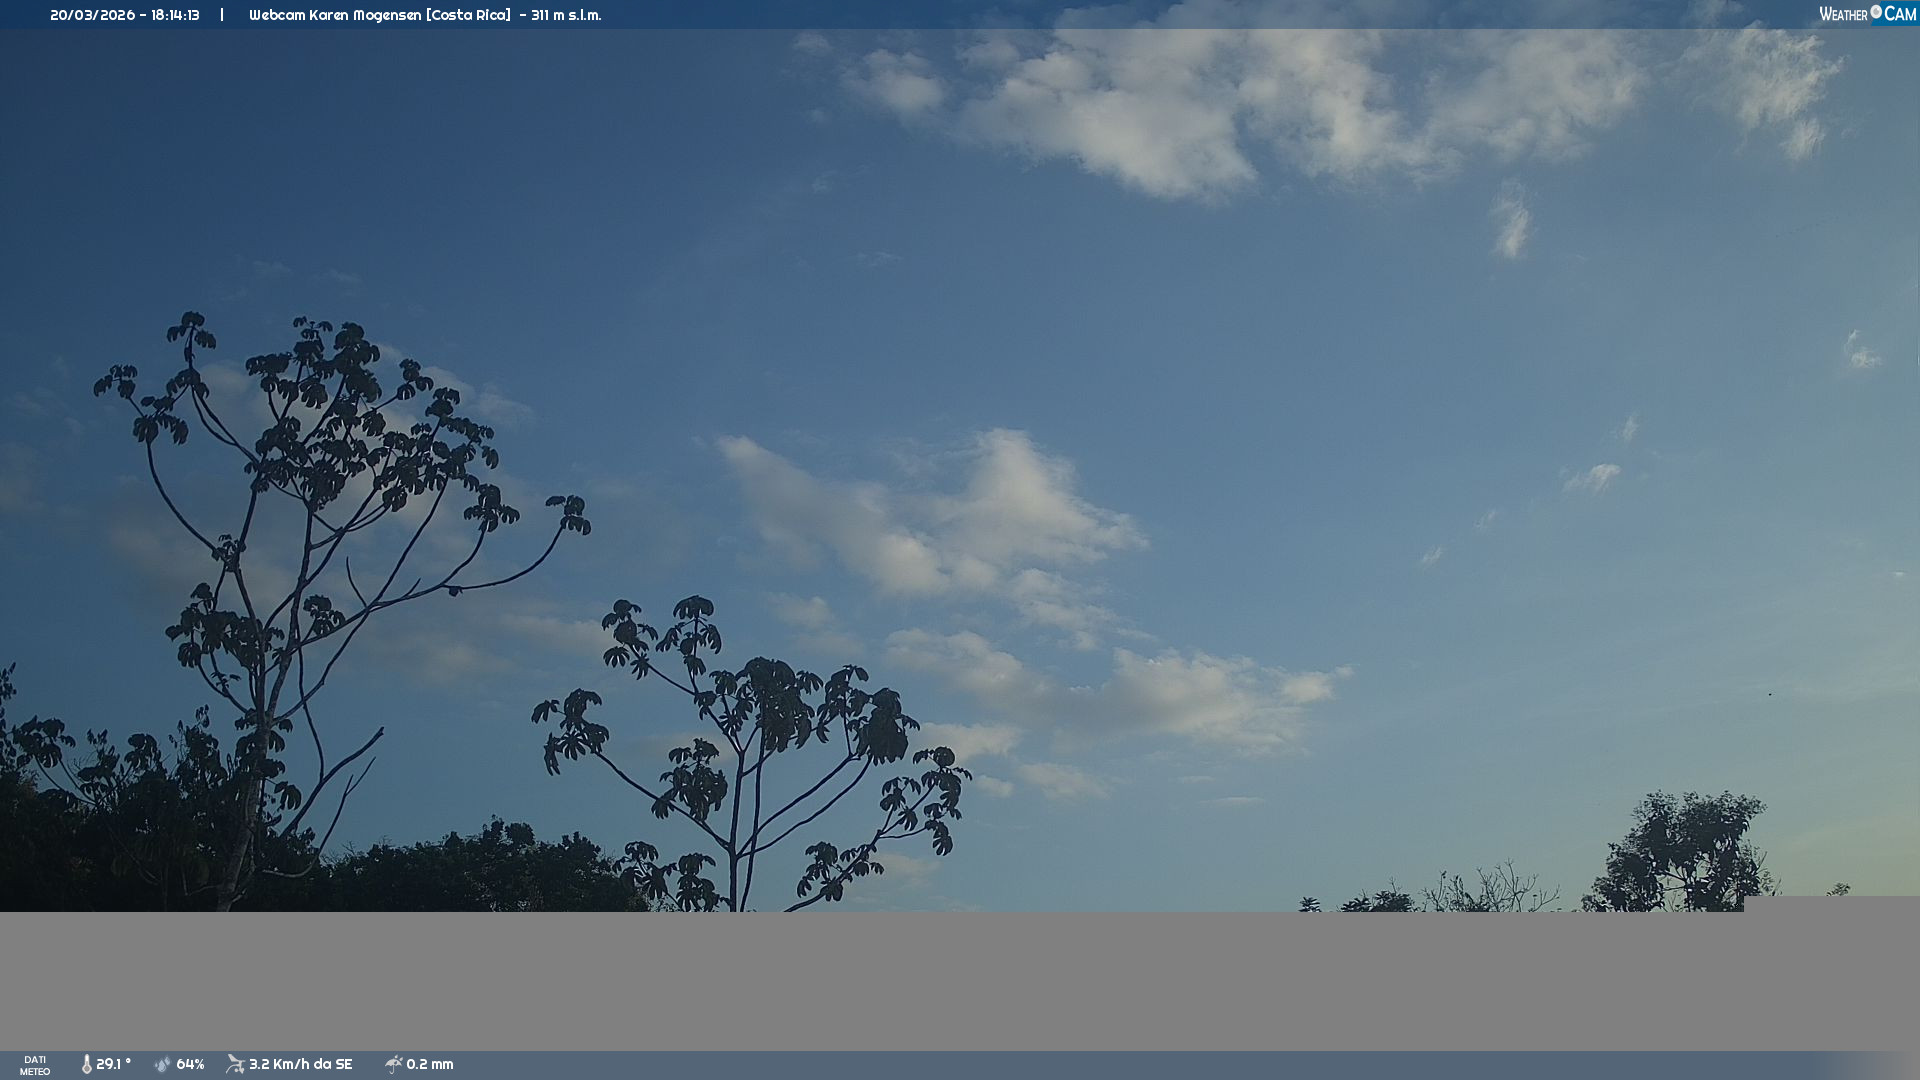This screenshot has width=1920, height=1080.
Task: Click the wind vane icon
Action: click(235, 1065)
